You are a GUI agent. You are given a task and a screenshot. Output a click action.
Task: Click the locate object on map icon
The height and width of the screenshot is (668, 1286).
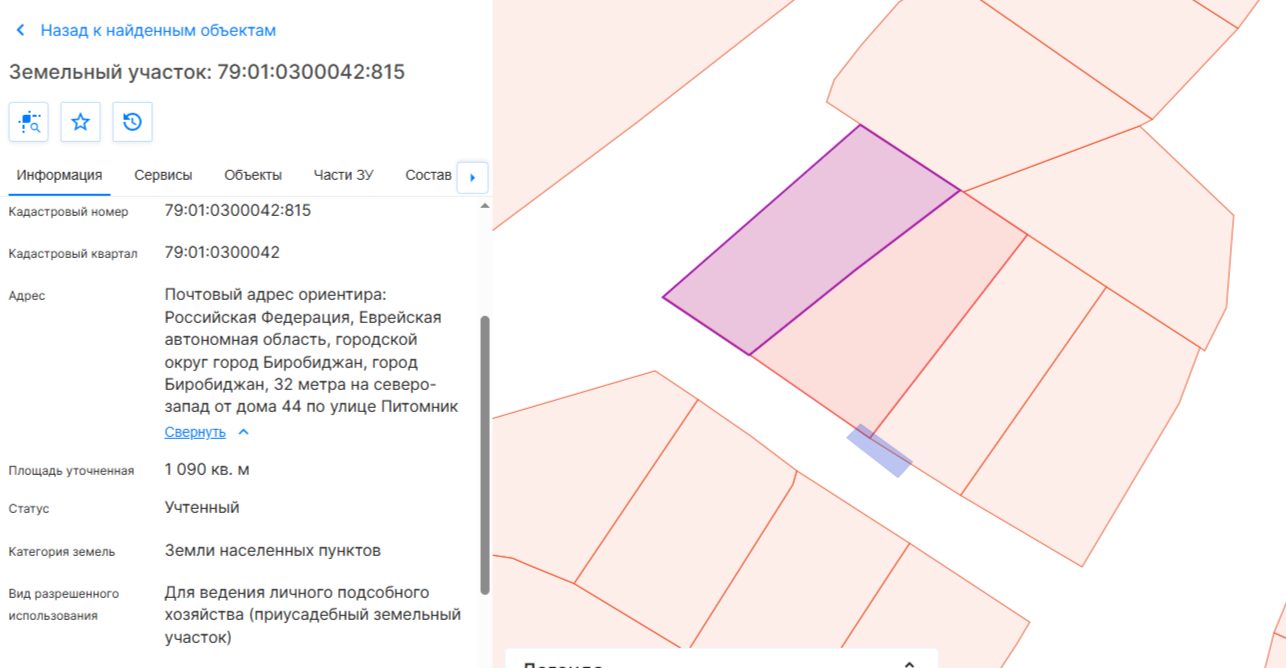[29, 122]
